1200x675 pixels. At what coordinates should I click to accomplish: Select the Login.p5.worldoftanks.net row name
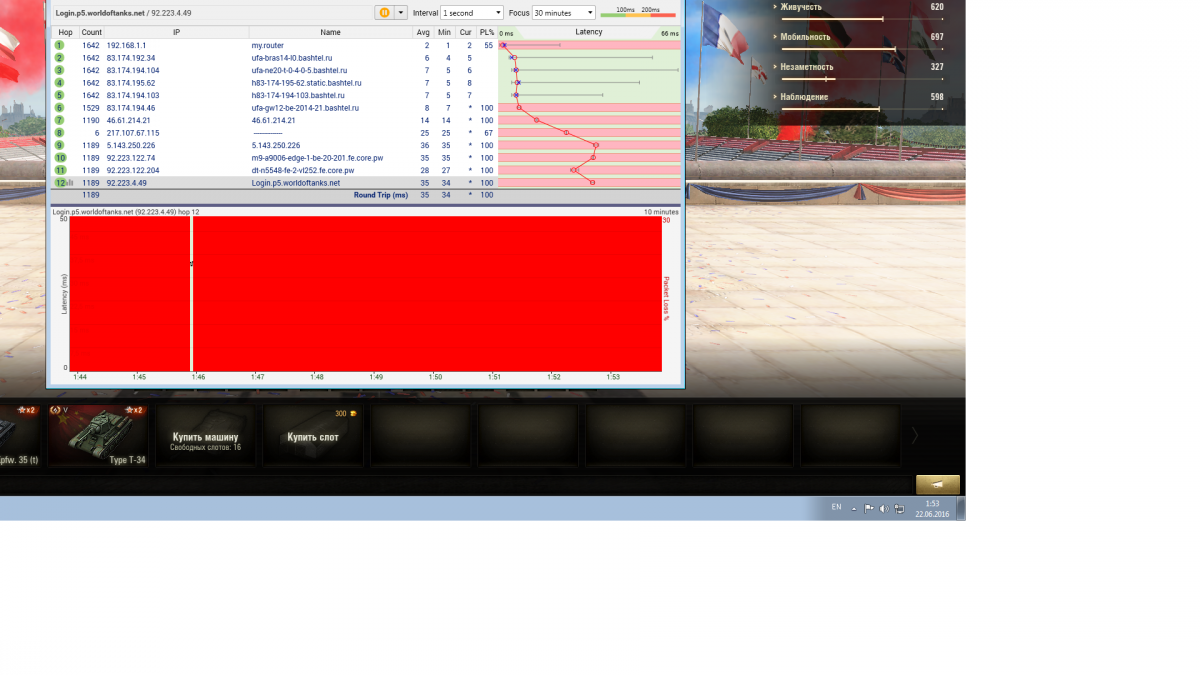(295, 183)
